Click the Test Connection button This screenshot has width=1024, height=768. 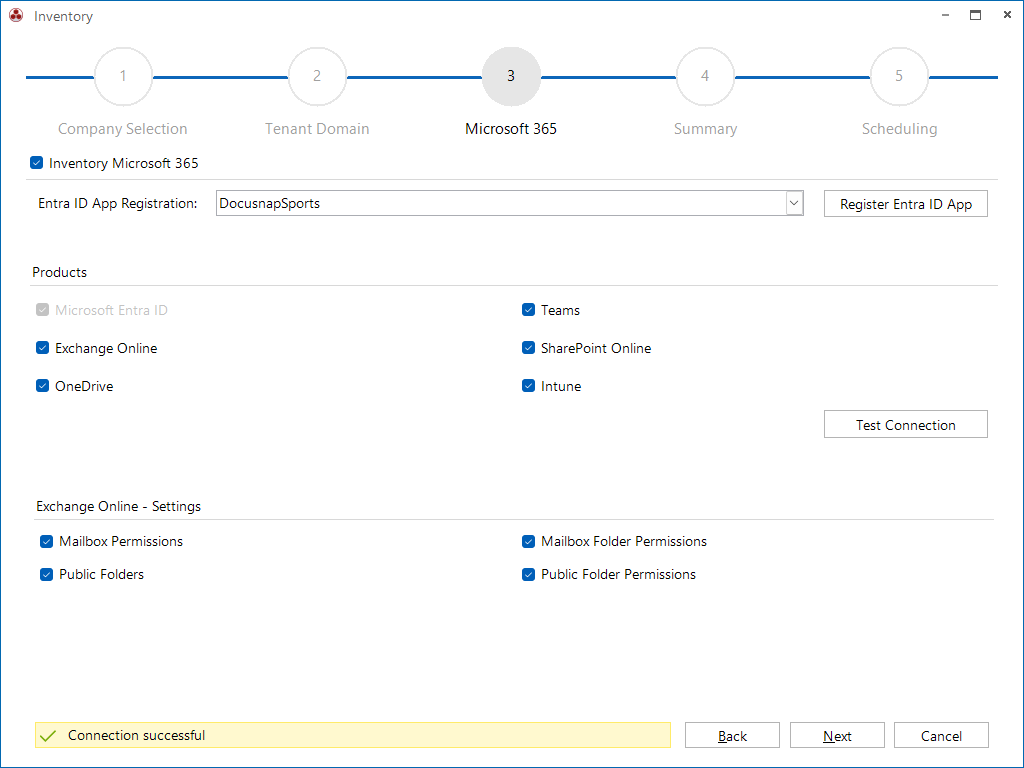(905, 424)
